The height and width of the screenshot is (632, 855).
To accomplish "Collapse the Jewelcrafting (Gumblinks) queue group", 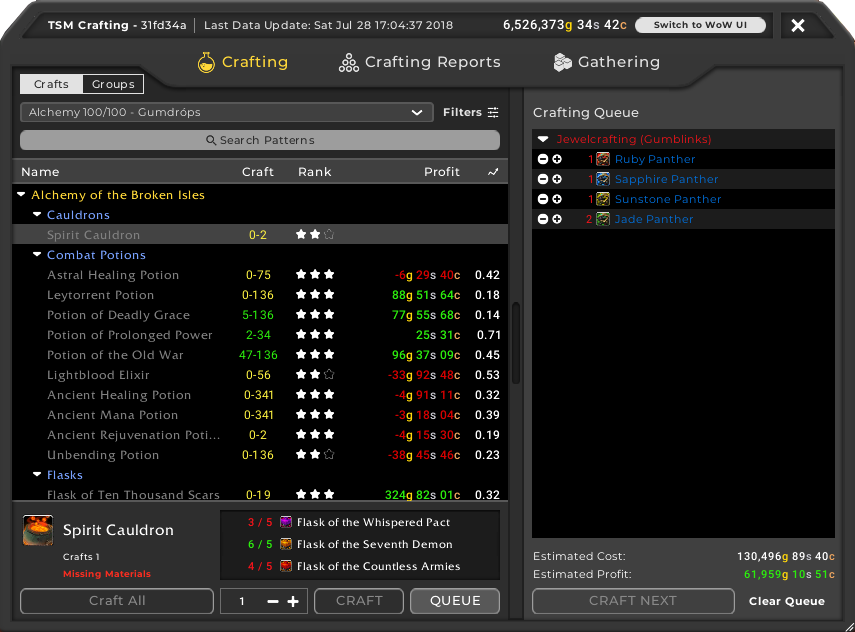I will (543, 139).
